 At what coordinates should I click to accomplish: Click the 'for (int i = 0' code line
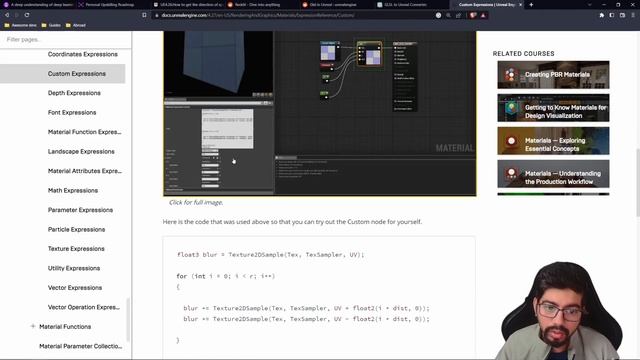[x=226, y=276]
